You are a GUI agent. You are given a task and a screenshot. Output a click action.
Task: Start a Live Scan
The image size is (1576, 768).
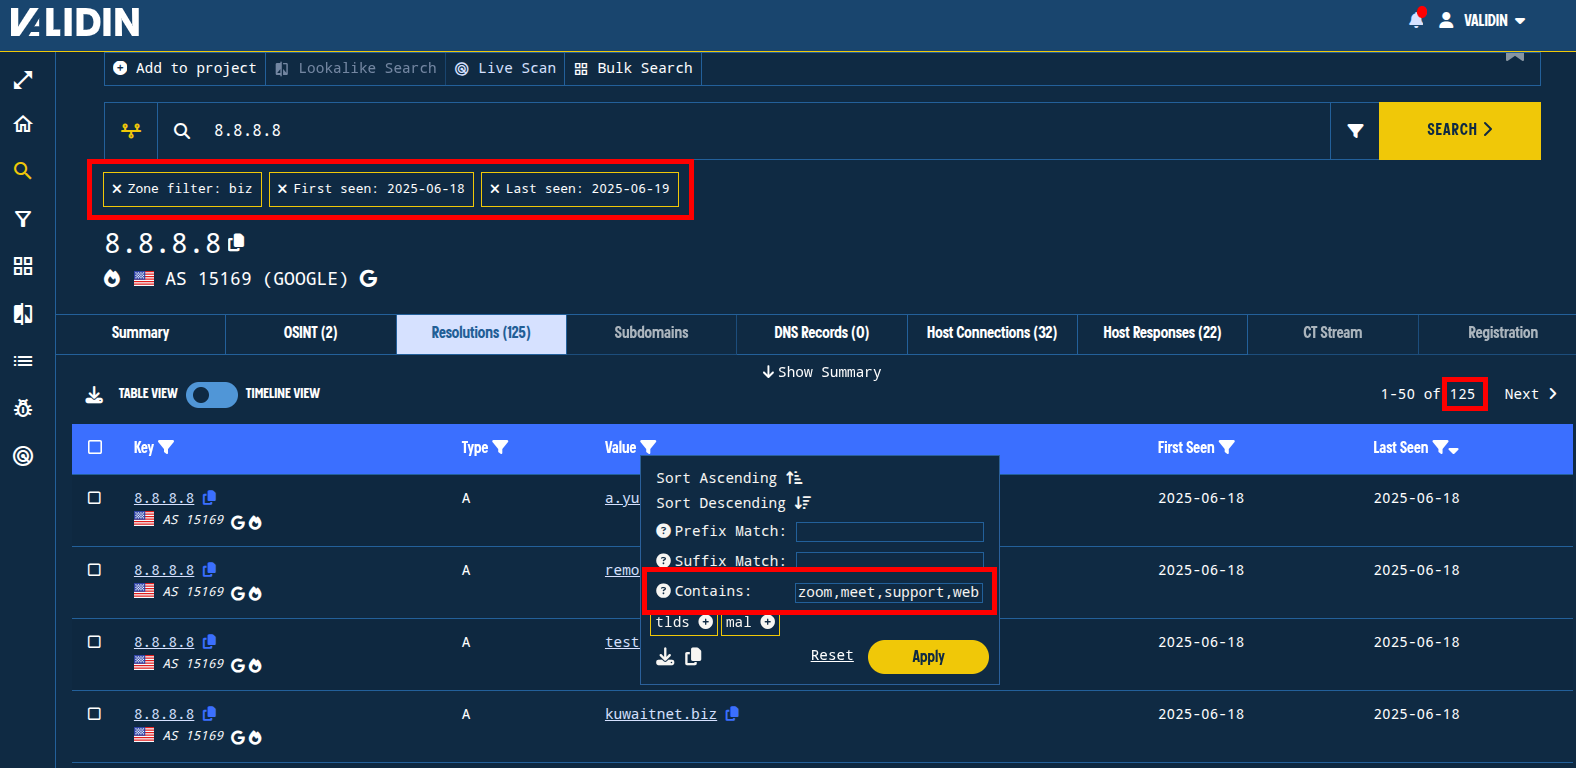coord(505,68)
